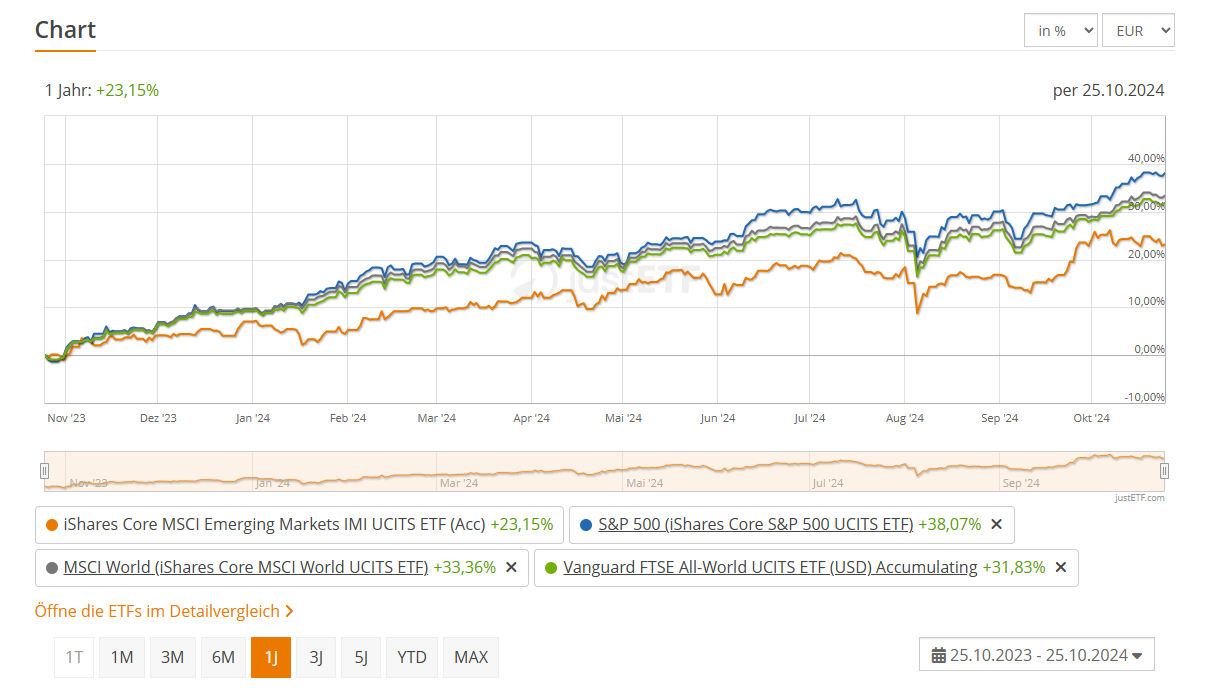This screenshot has width=1224, height=688.
Task: Open 'Öffne die ETFs im Detailvergleich' link
Action: [x=164, y=610]
